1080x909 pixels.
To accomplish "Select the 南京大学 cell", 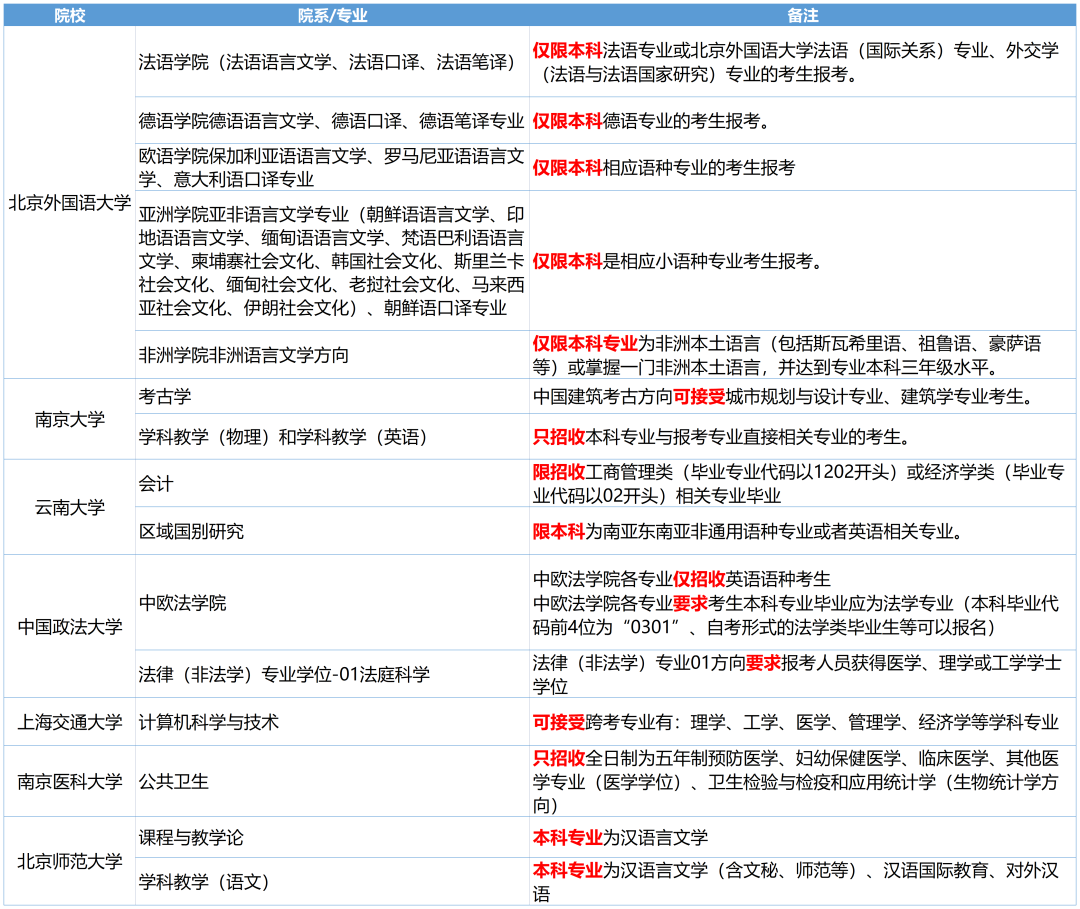I will coord(70,419).
